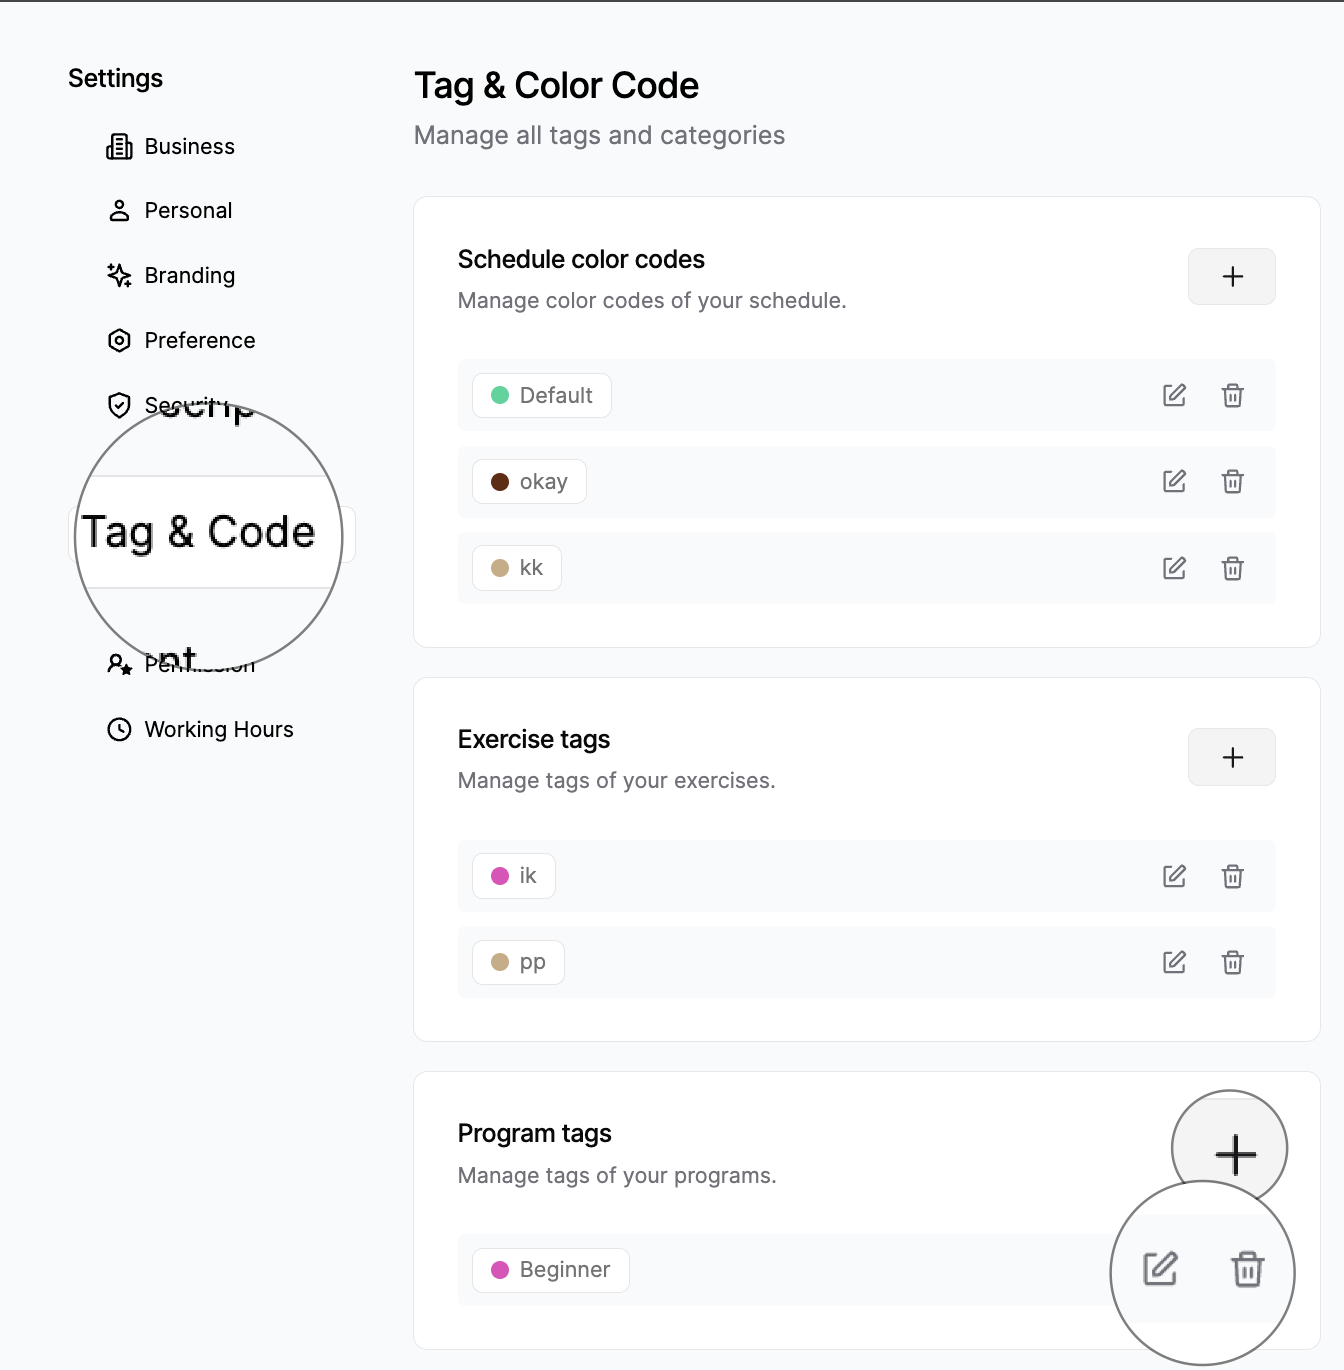Image resolution: width=1344 pixels, height=1370 pixels.
Task: Edit the pp exercise tag
Action: coord(1174,962)
